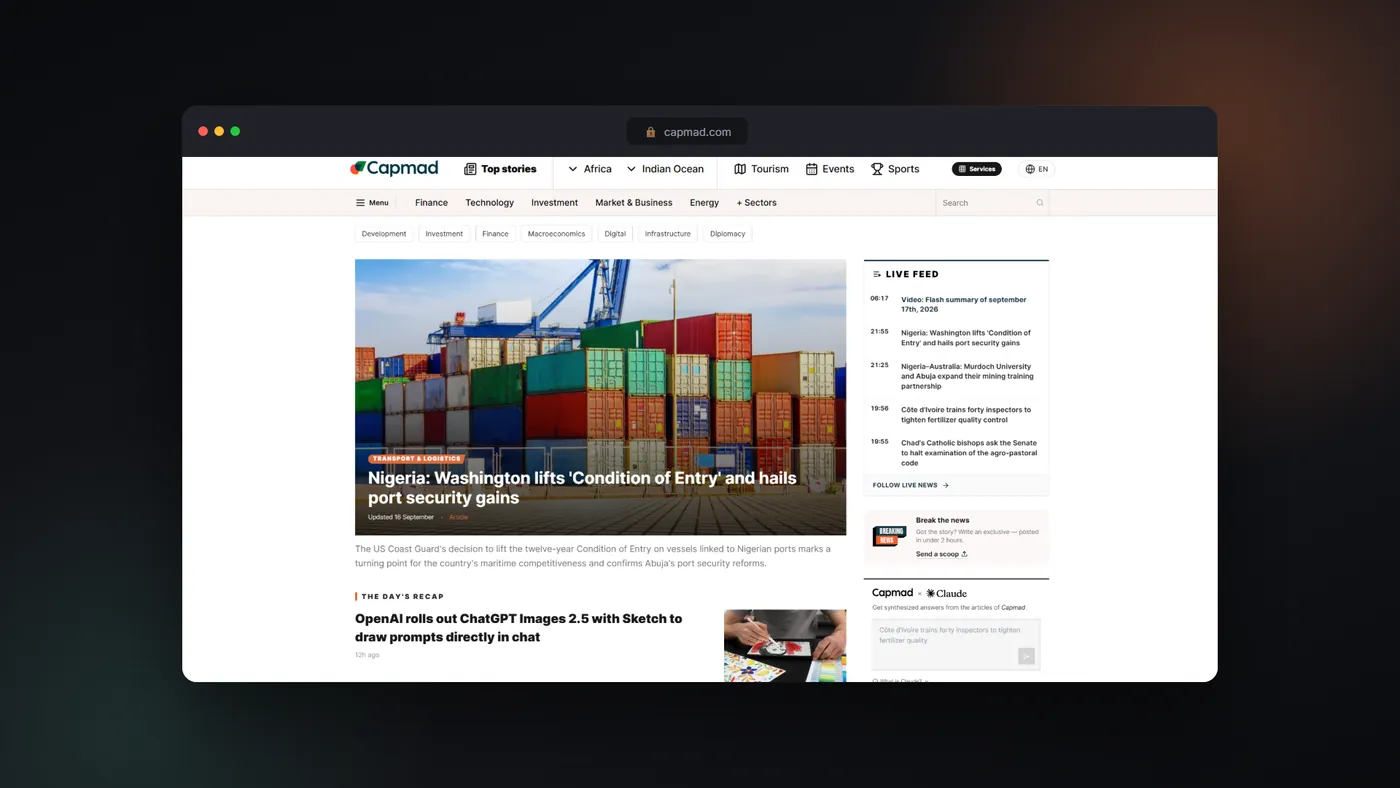Select the Investment item in navigation bar
The width and height of the screenshot is (1400, 788).
pyautogui.click(x=555, y=203)
